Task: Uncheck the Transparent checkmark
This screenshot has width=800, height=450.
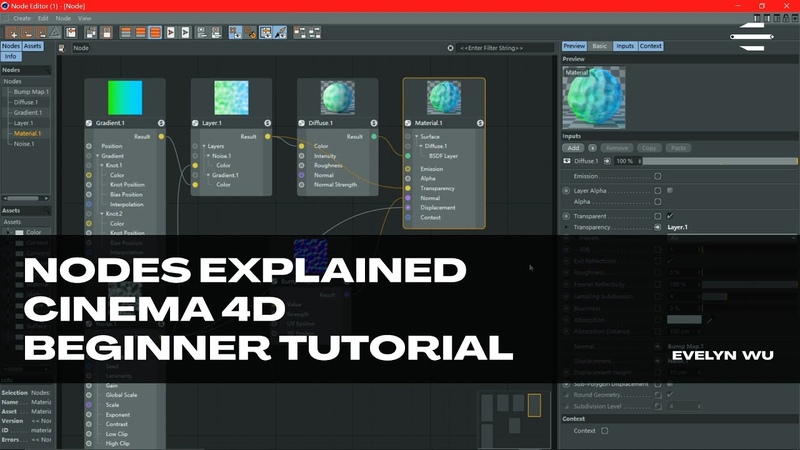Action: (670, 216)
